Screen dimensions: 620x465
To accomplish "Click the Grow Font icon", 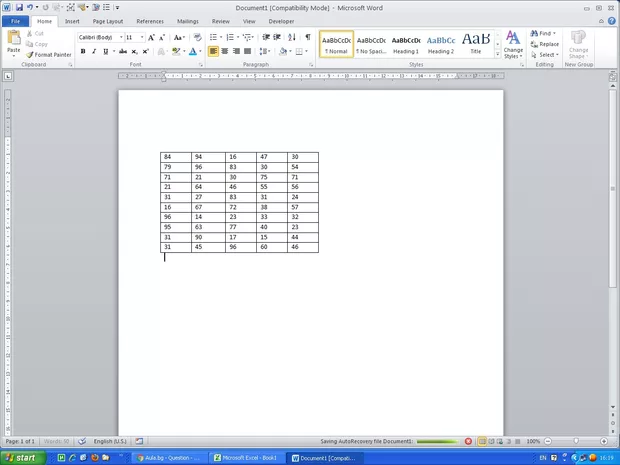I will (x=151, y=38).
